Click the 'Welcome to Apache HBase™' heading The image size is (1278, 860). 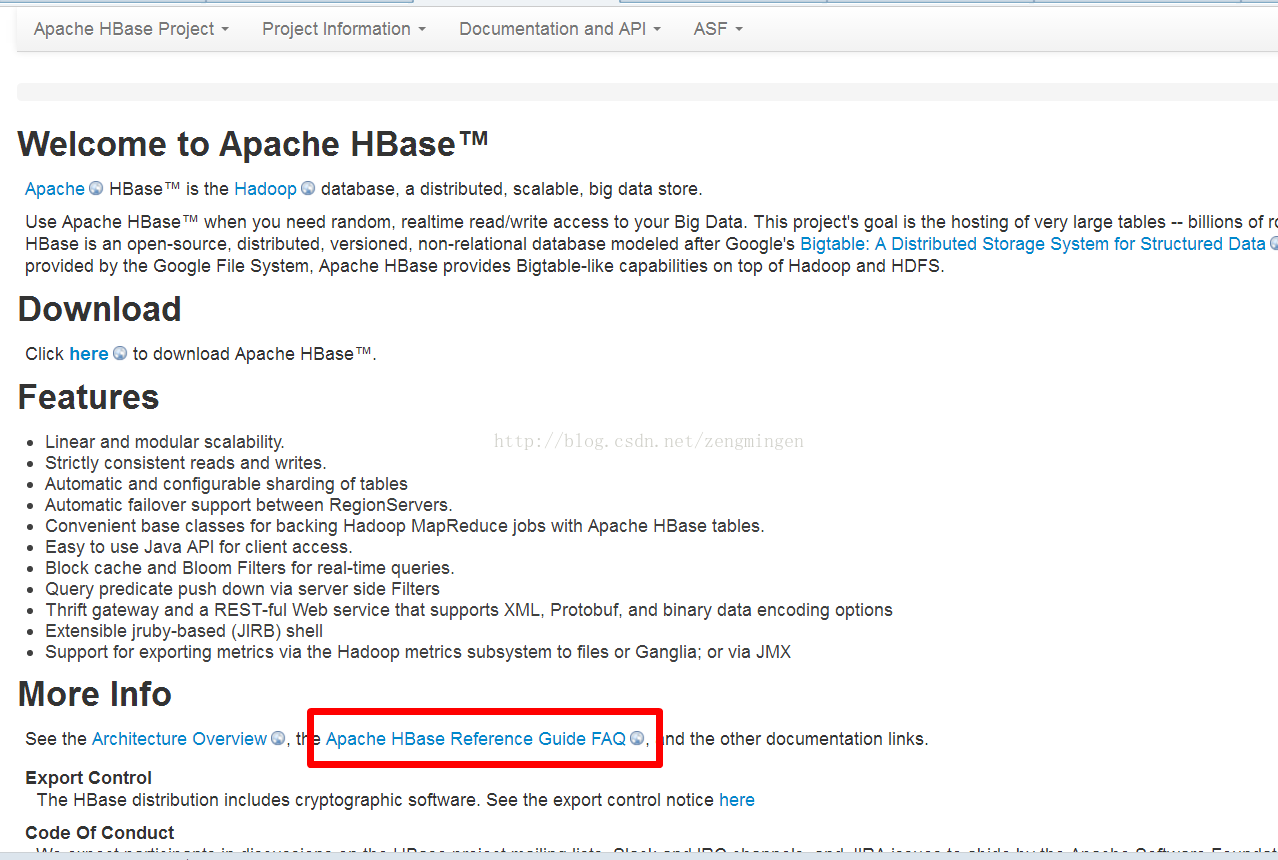[x=253, y=144]
